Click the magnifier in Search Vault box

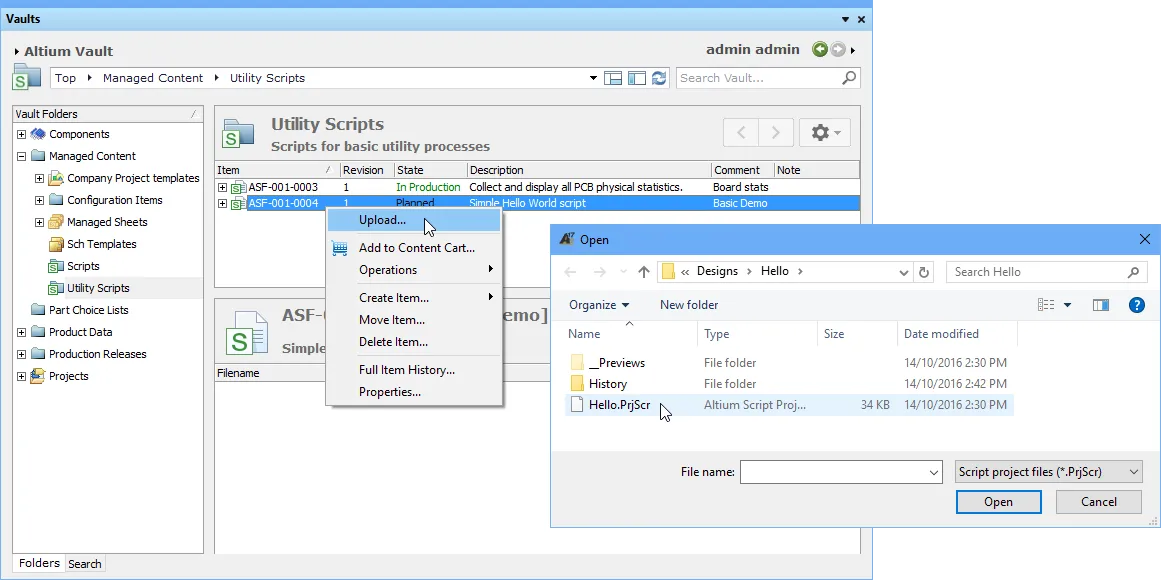(849, 77)
